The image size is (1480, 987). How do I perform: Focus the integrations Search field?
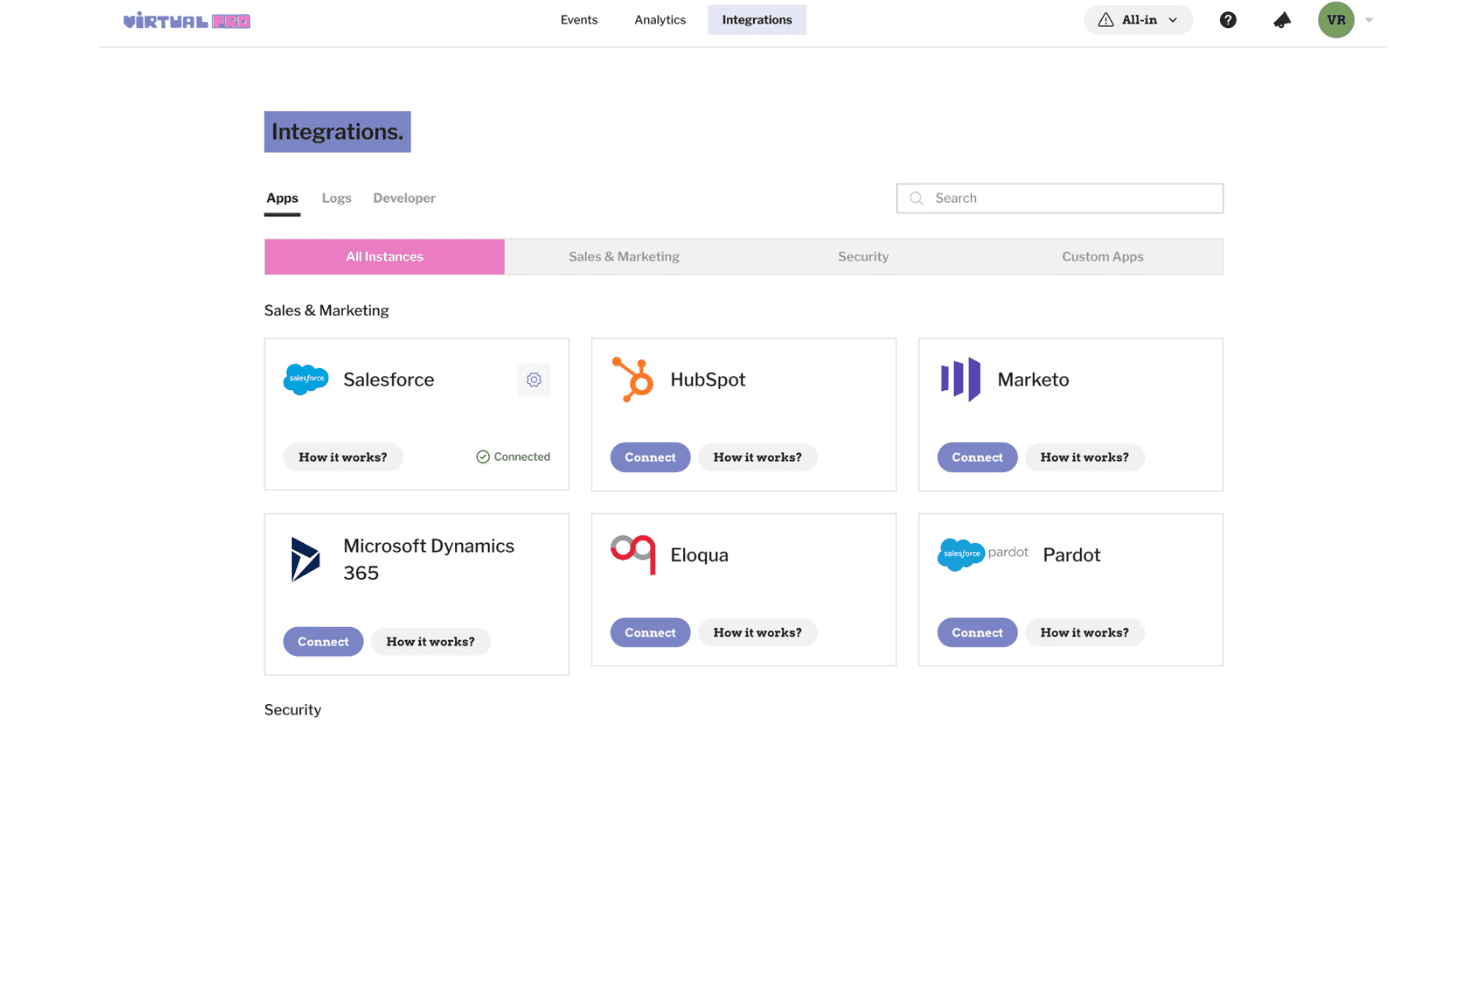(x=1060, y=198)
